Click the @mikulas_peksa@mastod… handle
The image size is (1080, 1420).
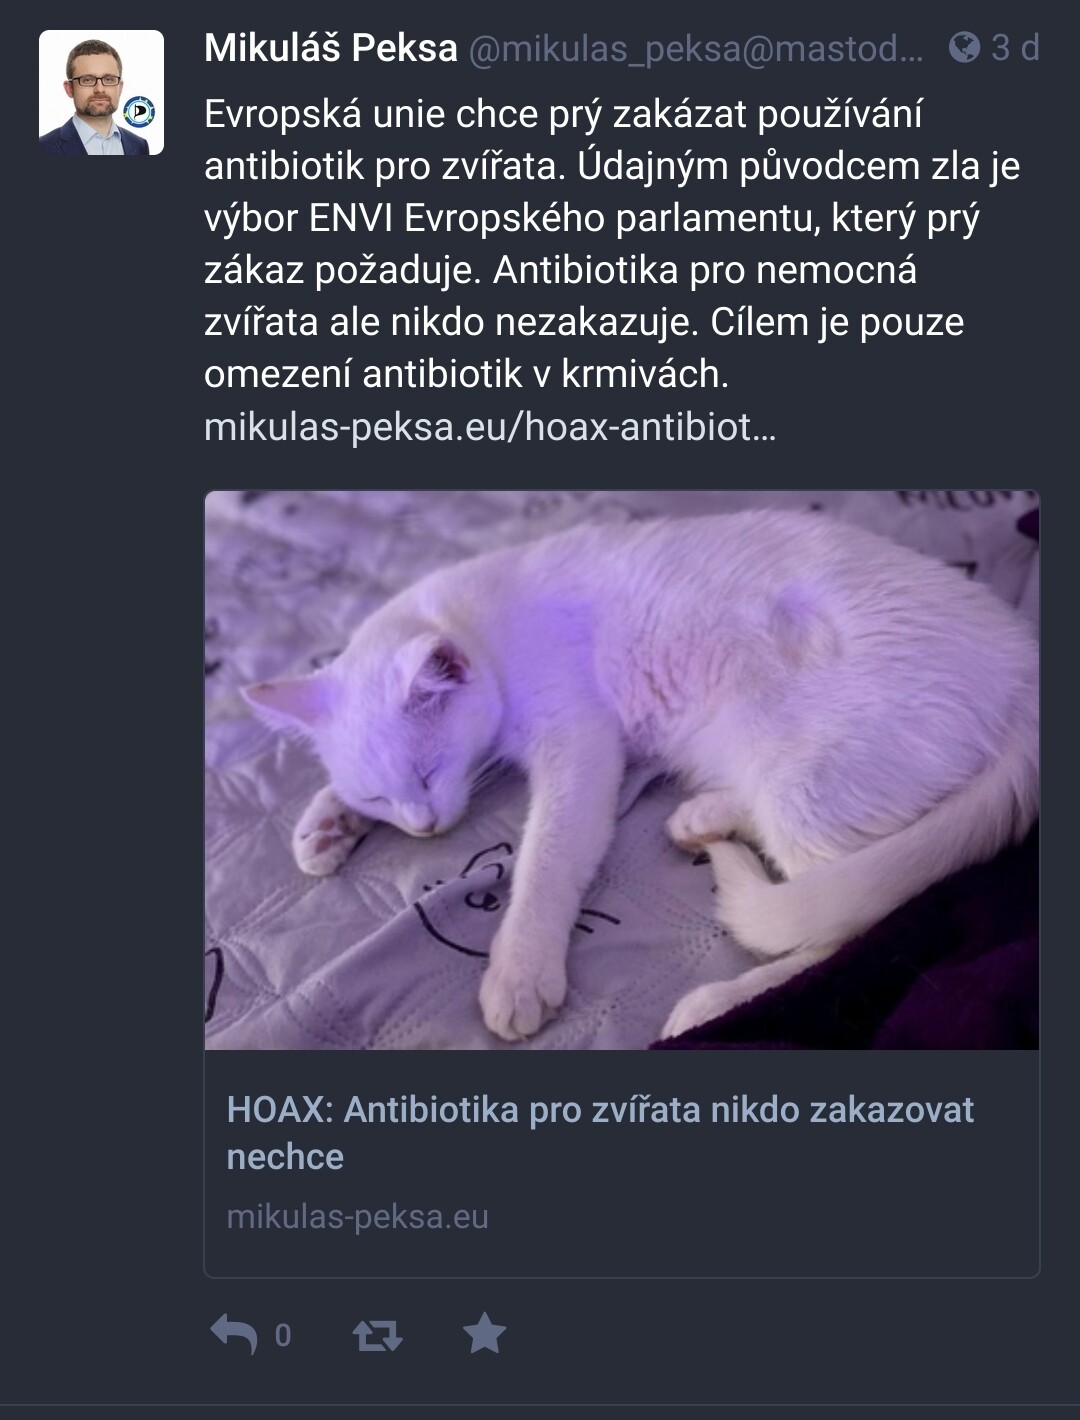click(696, 48)
